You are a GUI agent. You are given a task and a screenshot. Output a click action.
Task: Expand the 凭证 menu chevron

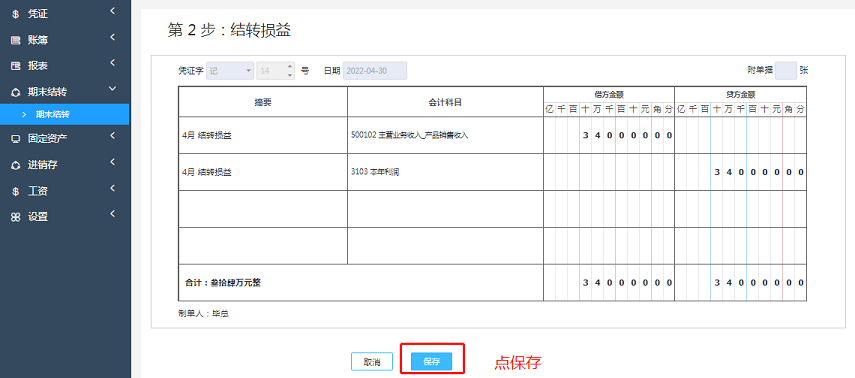(x=112, y=10)
